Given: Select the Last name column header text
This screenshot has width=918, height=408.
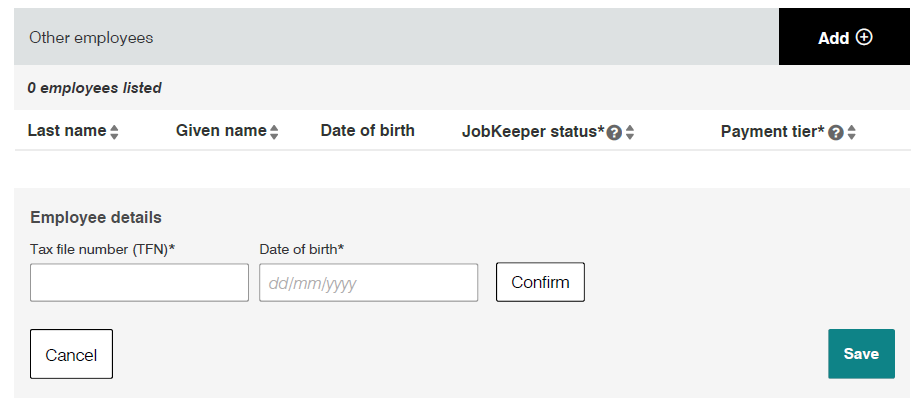Looking at the screenshot, I should pyautogui.click(x=66, y=131).
